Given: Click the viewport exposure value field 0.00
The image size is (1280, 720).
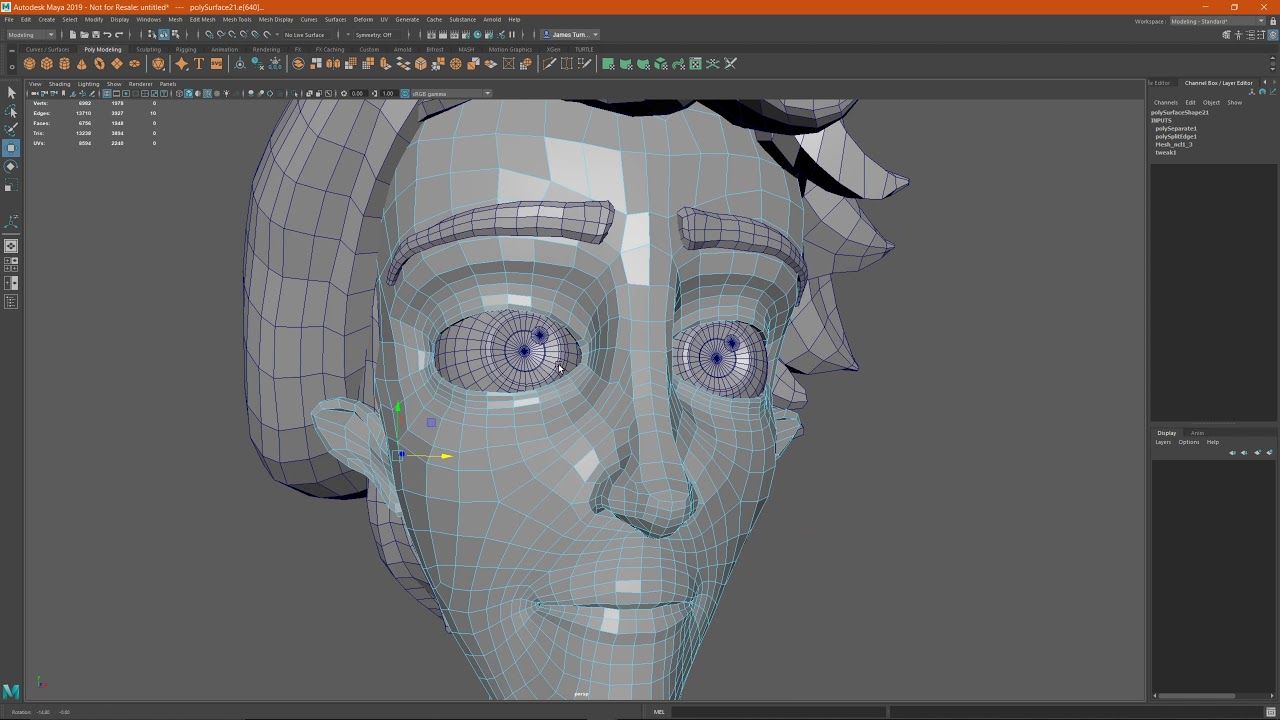Looking at the screenshot, I should click(357, 94).
